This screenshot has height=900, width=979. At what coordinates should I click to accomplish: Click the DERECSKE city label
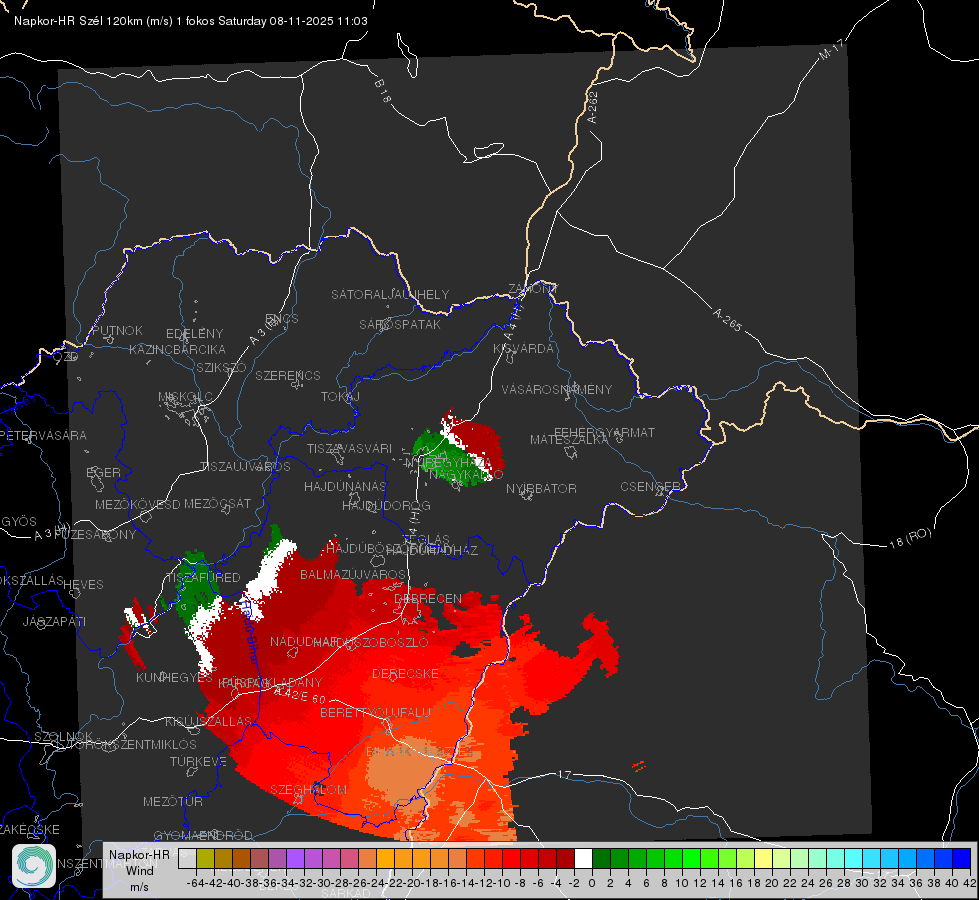point(405,673)
